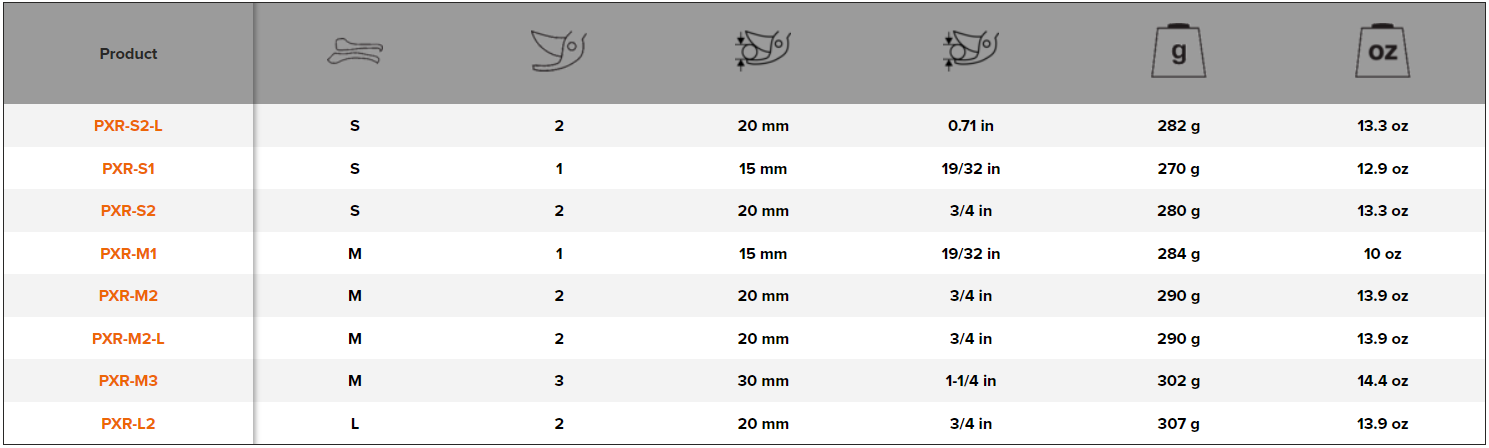Select the 0.71 in capacity cell
The height and width of the screenshot is (448, 1489).
(972, 126)
